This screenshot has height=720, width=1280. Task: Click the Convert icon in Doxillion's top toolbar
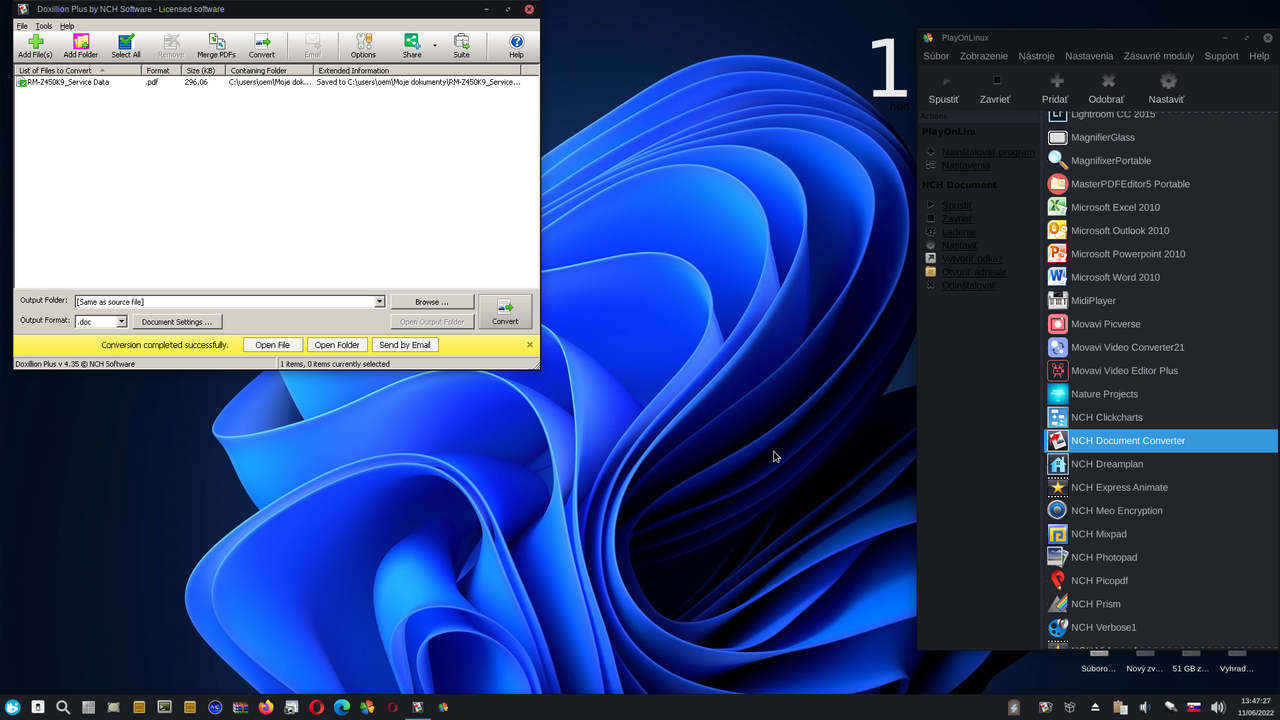pyautogui.click(x=262, y=46)
